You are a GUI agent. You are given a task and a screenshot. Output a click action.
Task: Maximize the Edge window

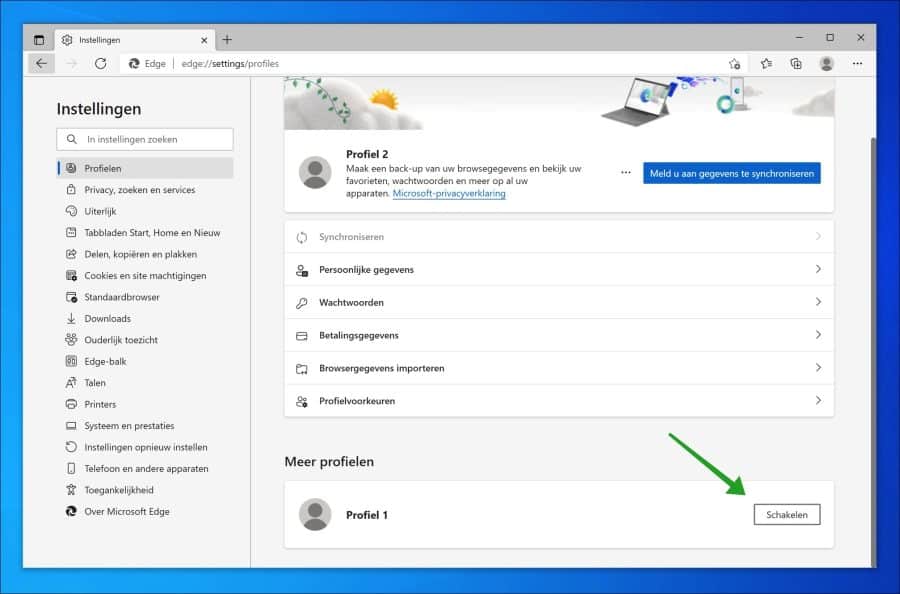click(x=830, y=37)
